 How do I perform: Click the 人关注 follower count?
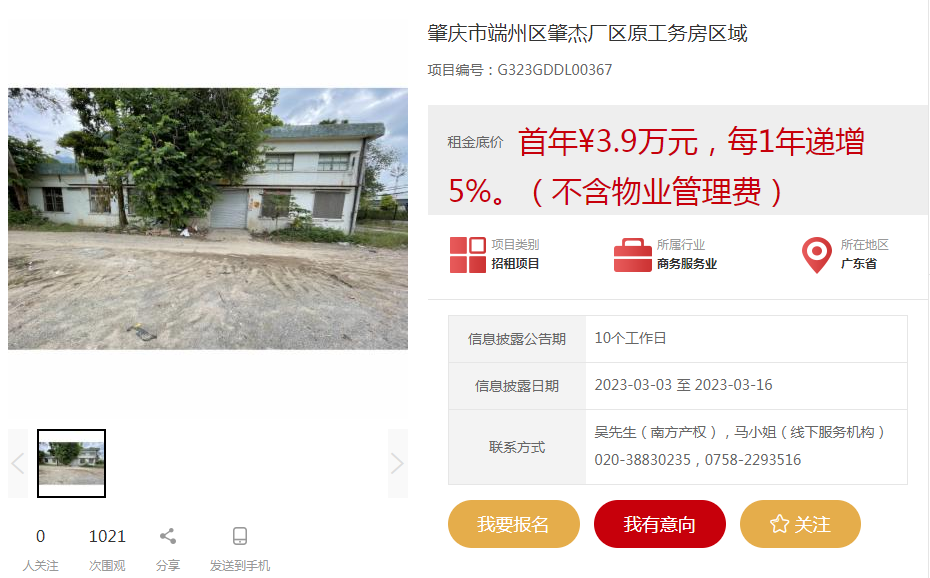pos(40,550)
